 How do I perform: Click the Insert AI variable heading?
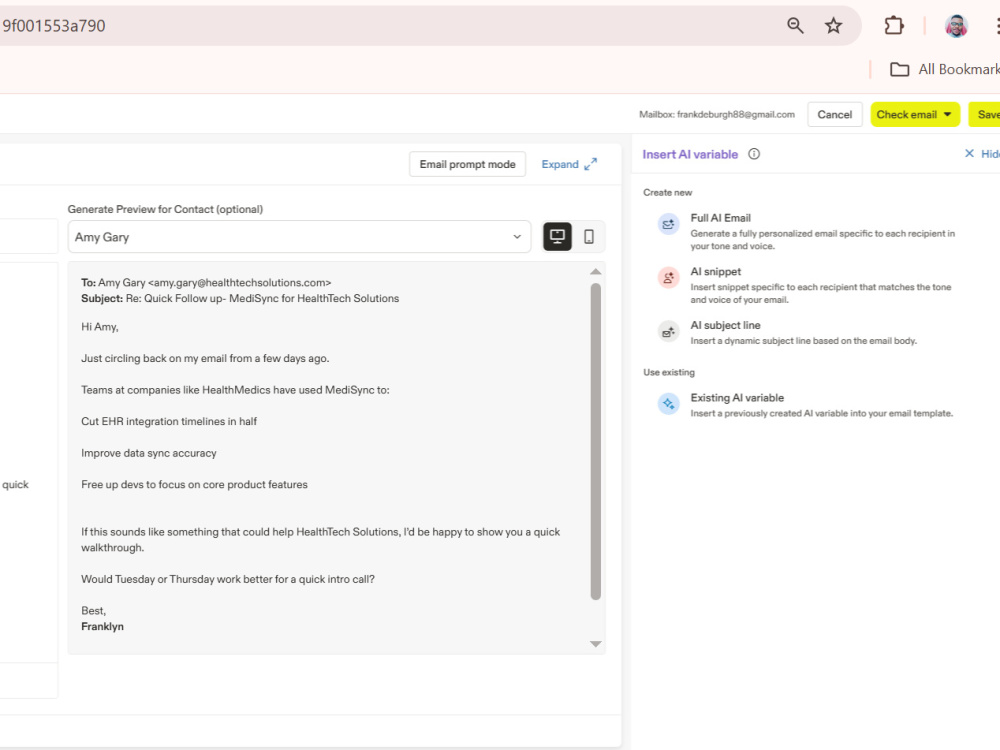690,154
